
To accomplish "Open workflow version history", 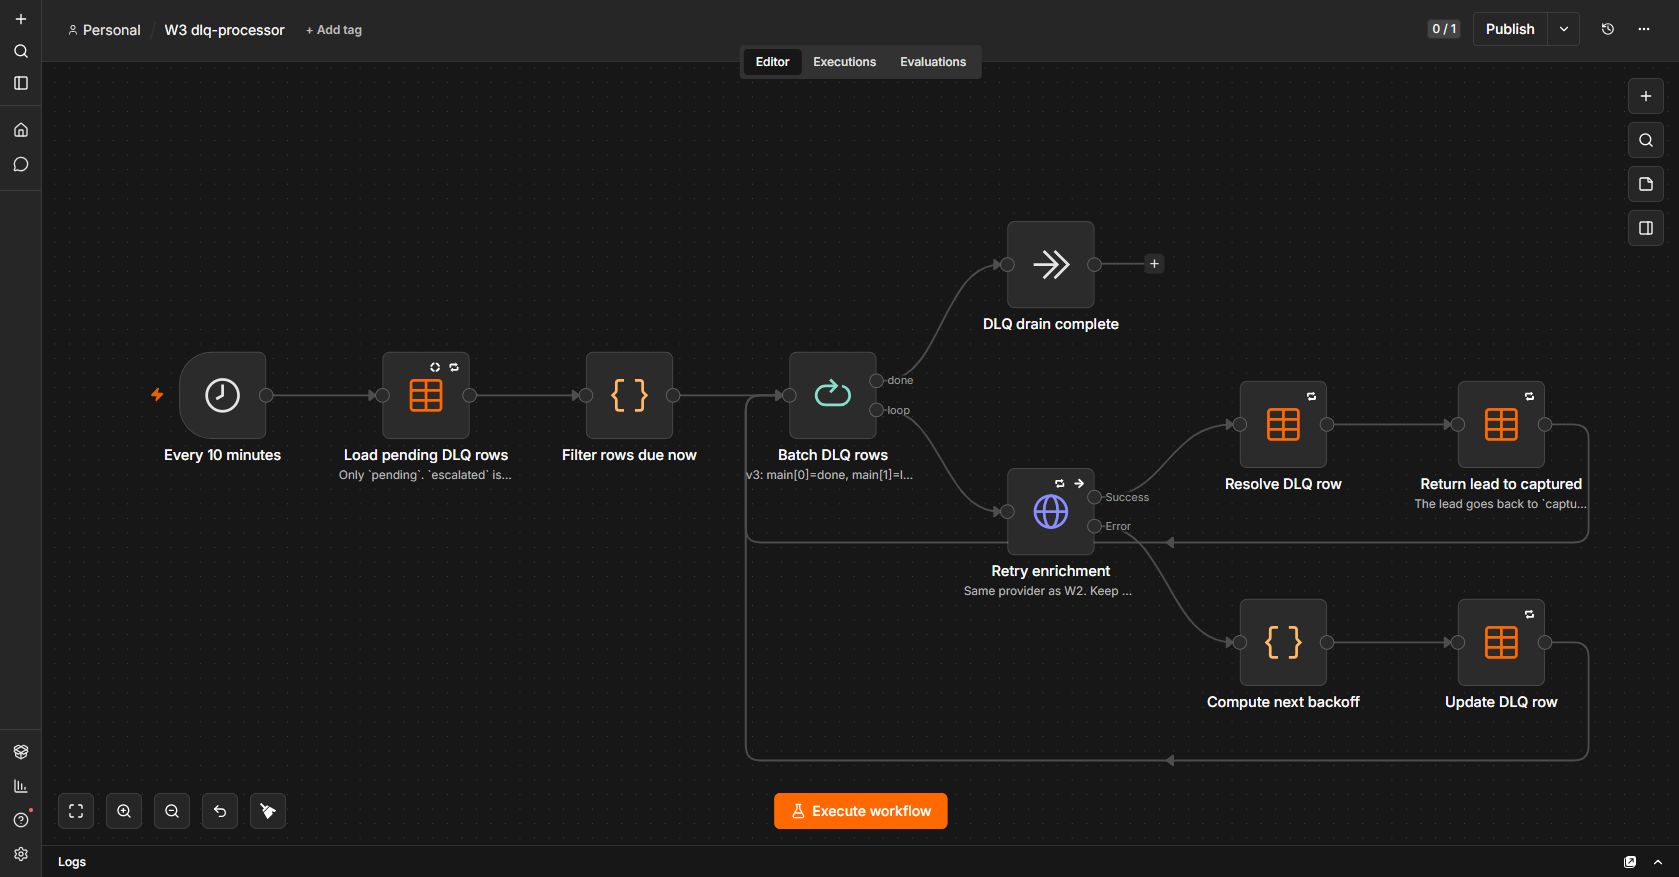I will click(x=1608, y=29).
